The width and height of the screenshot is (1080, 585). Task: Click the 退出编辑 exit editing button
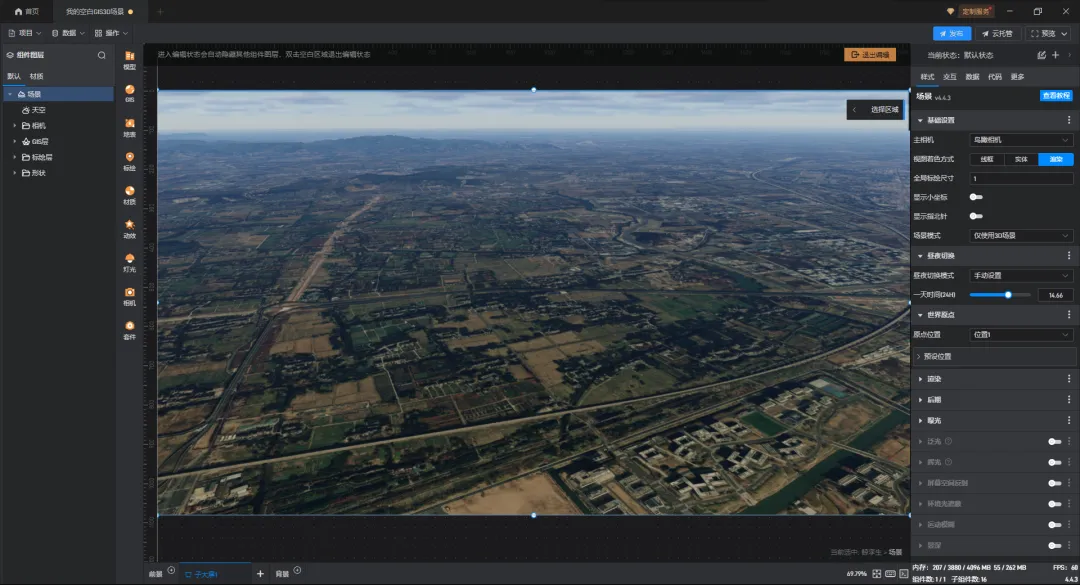(x=870, y=54)
